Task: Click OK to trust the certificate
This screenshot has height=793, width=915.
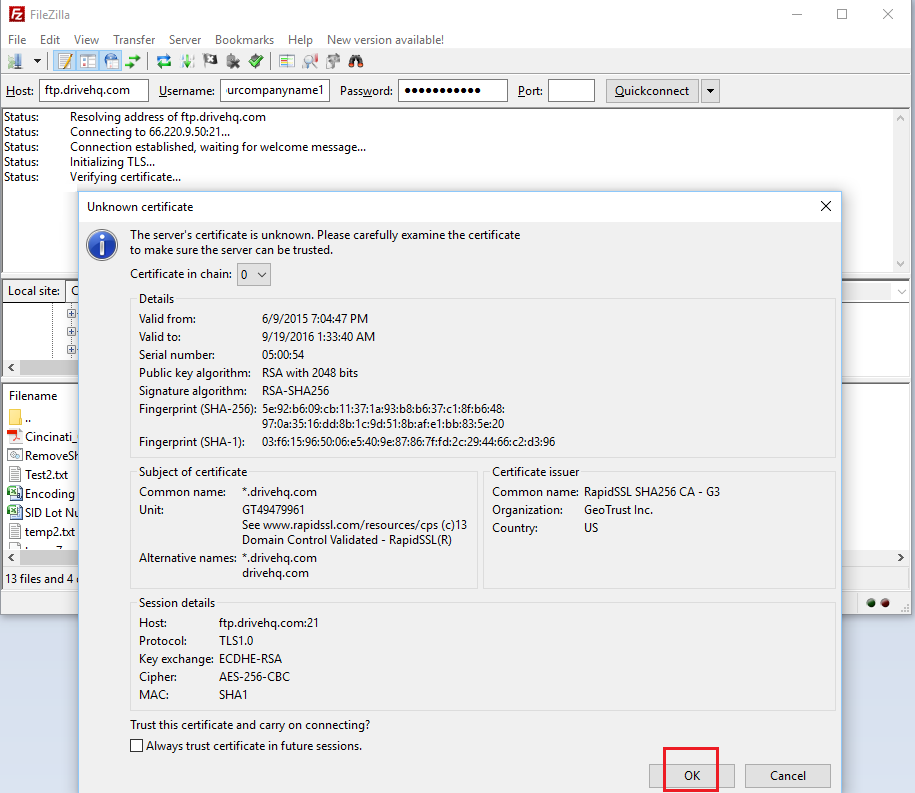Action: (692, 775)
